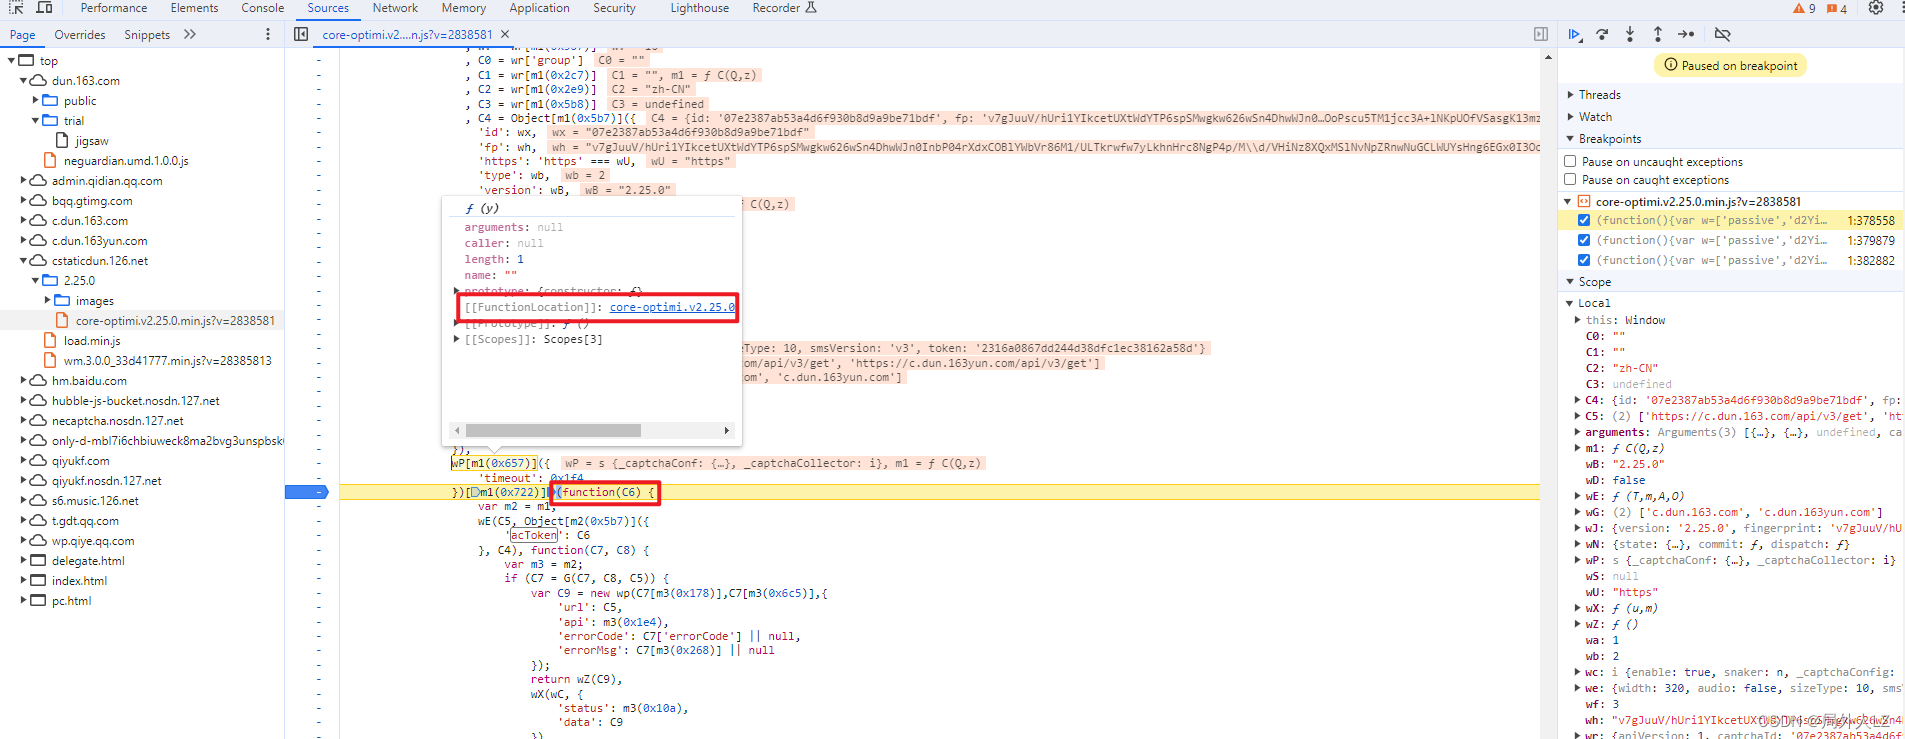Expand the C4 object in Scope

point(1577,400)
